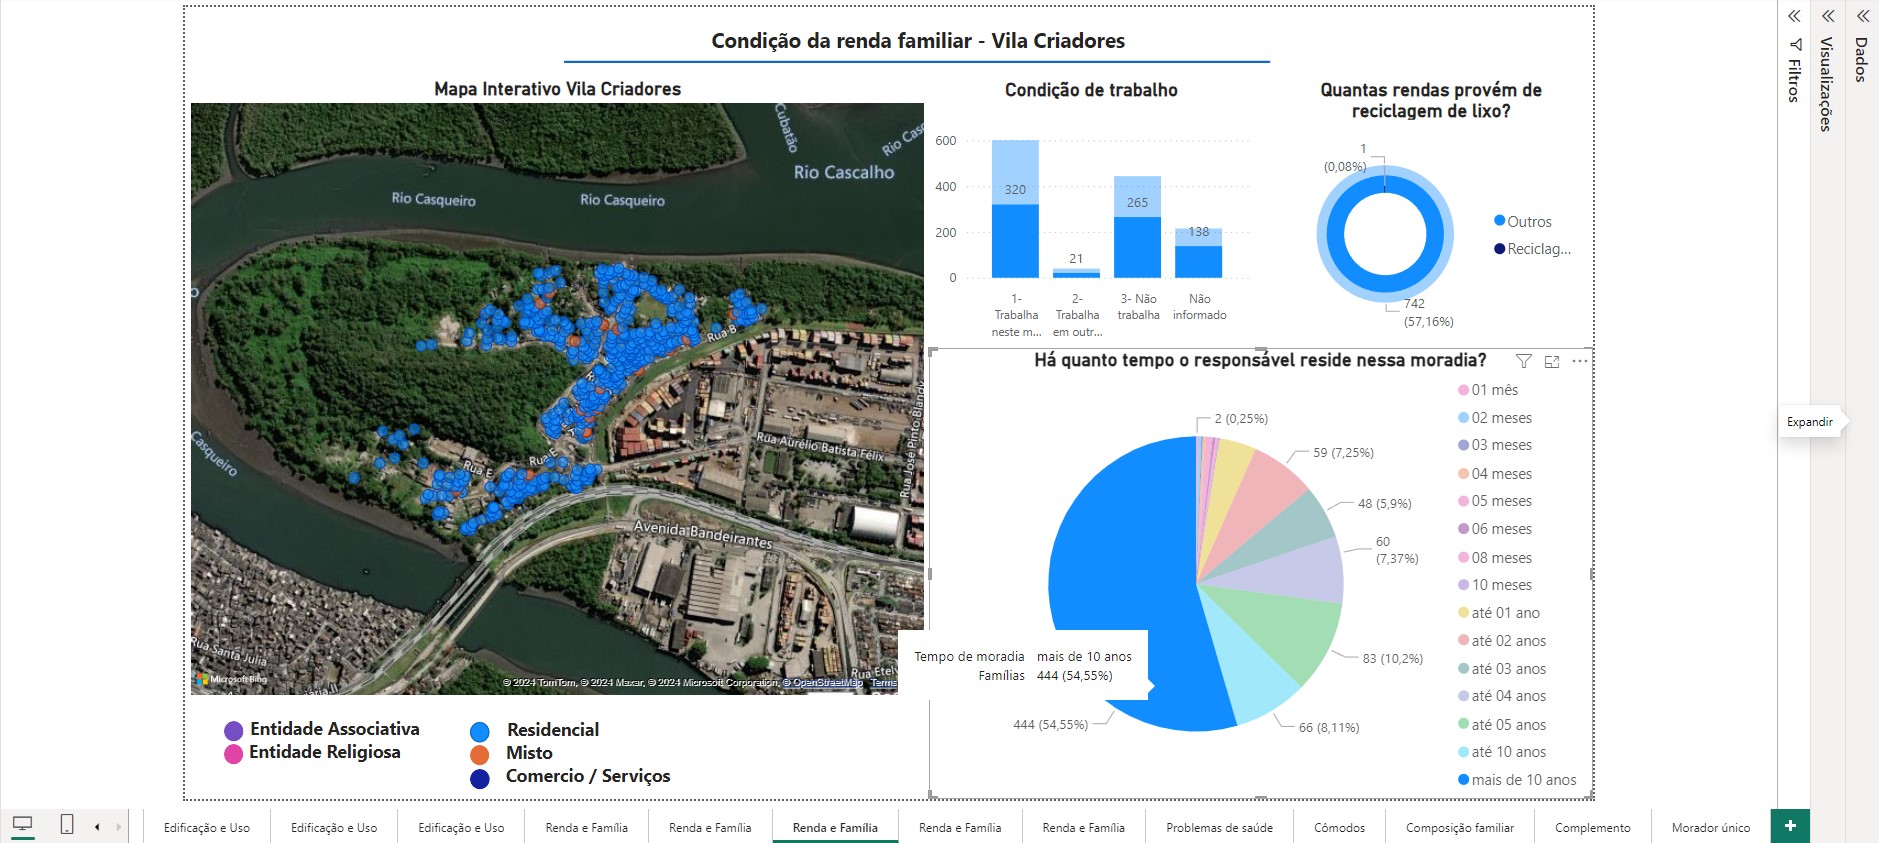Click the Condição da renda familiar title

918,41
